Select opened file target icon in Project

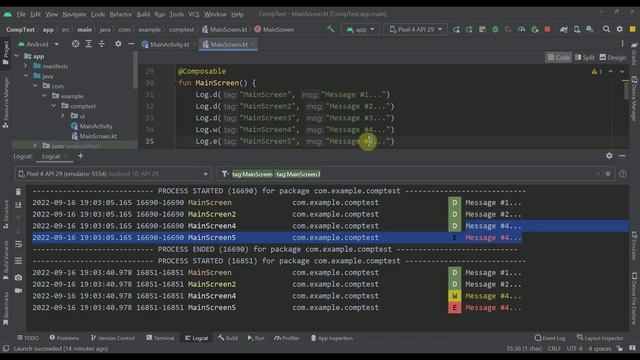click(76, 44)
